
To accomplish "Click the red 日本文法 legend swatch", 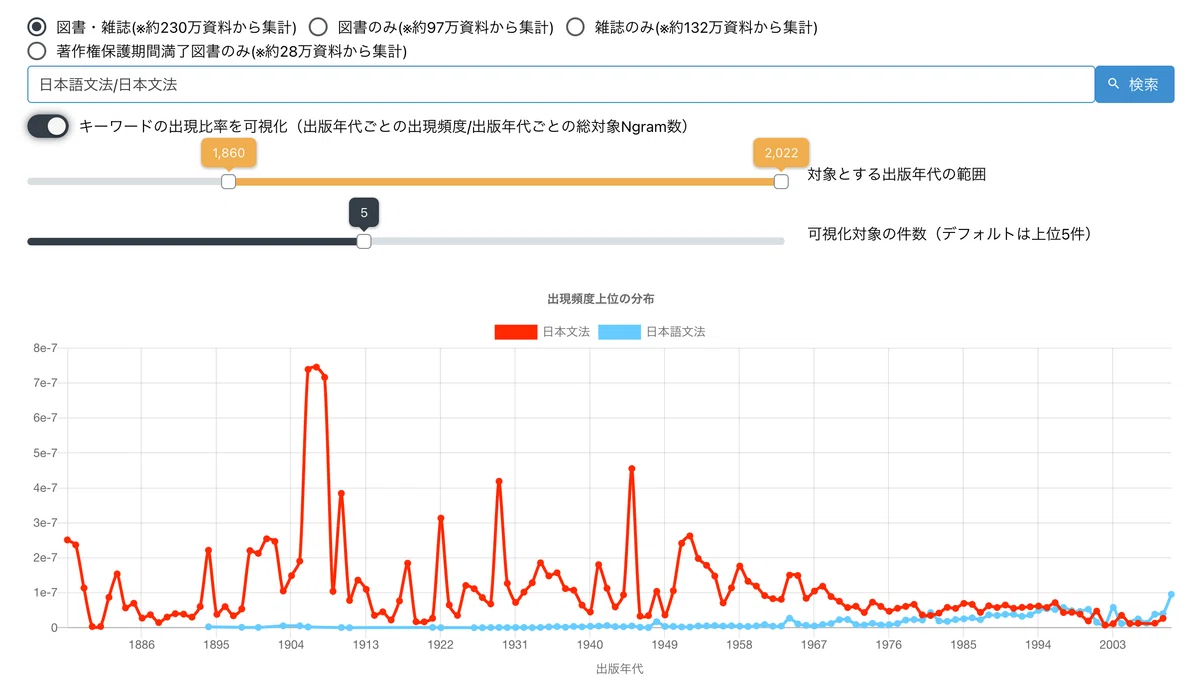I will point(516,332).
